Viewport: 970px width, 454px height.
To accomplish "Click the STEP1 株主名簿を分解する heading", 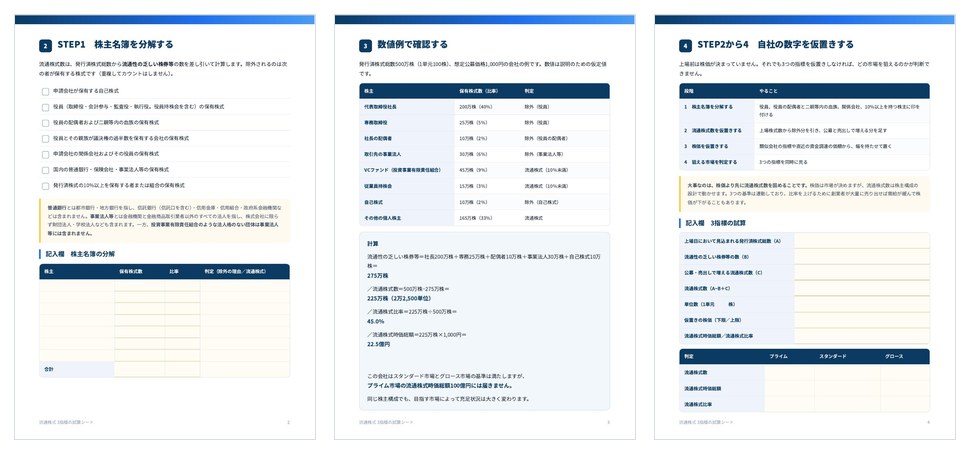I will click(115, 45).
